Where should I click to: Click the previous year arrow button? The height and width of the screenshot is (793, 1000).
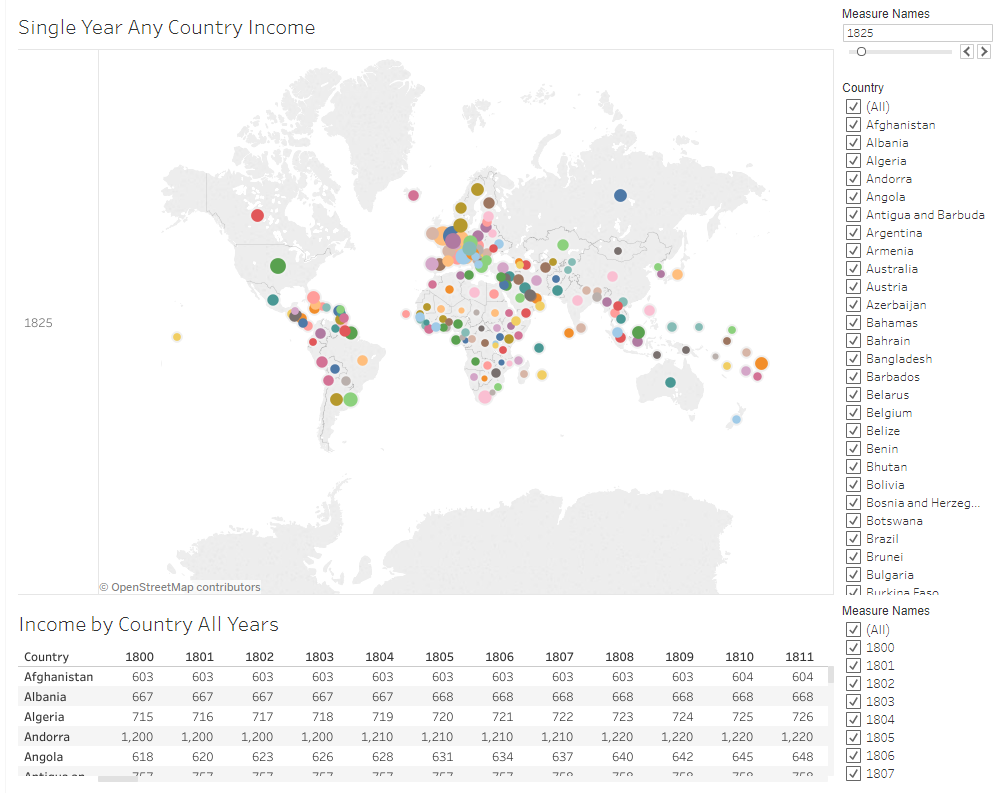967,51
